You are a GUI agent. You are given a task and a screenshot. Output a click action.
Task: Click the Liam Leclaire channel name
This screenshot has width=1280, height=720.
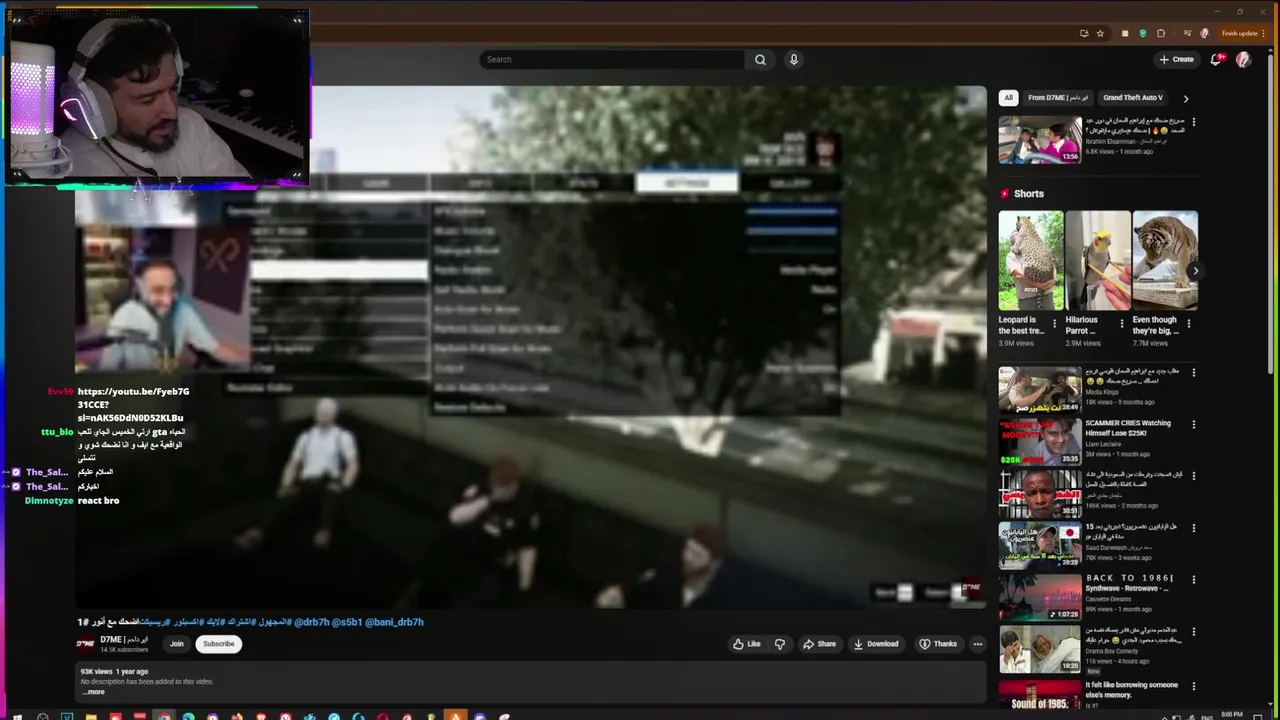pos(1105,444)
